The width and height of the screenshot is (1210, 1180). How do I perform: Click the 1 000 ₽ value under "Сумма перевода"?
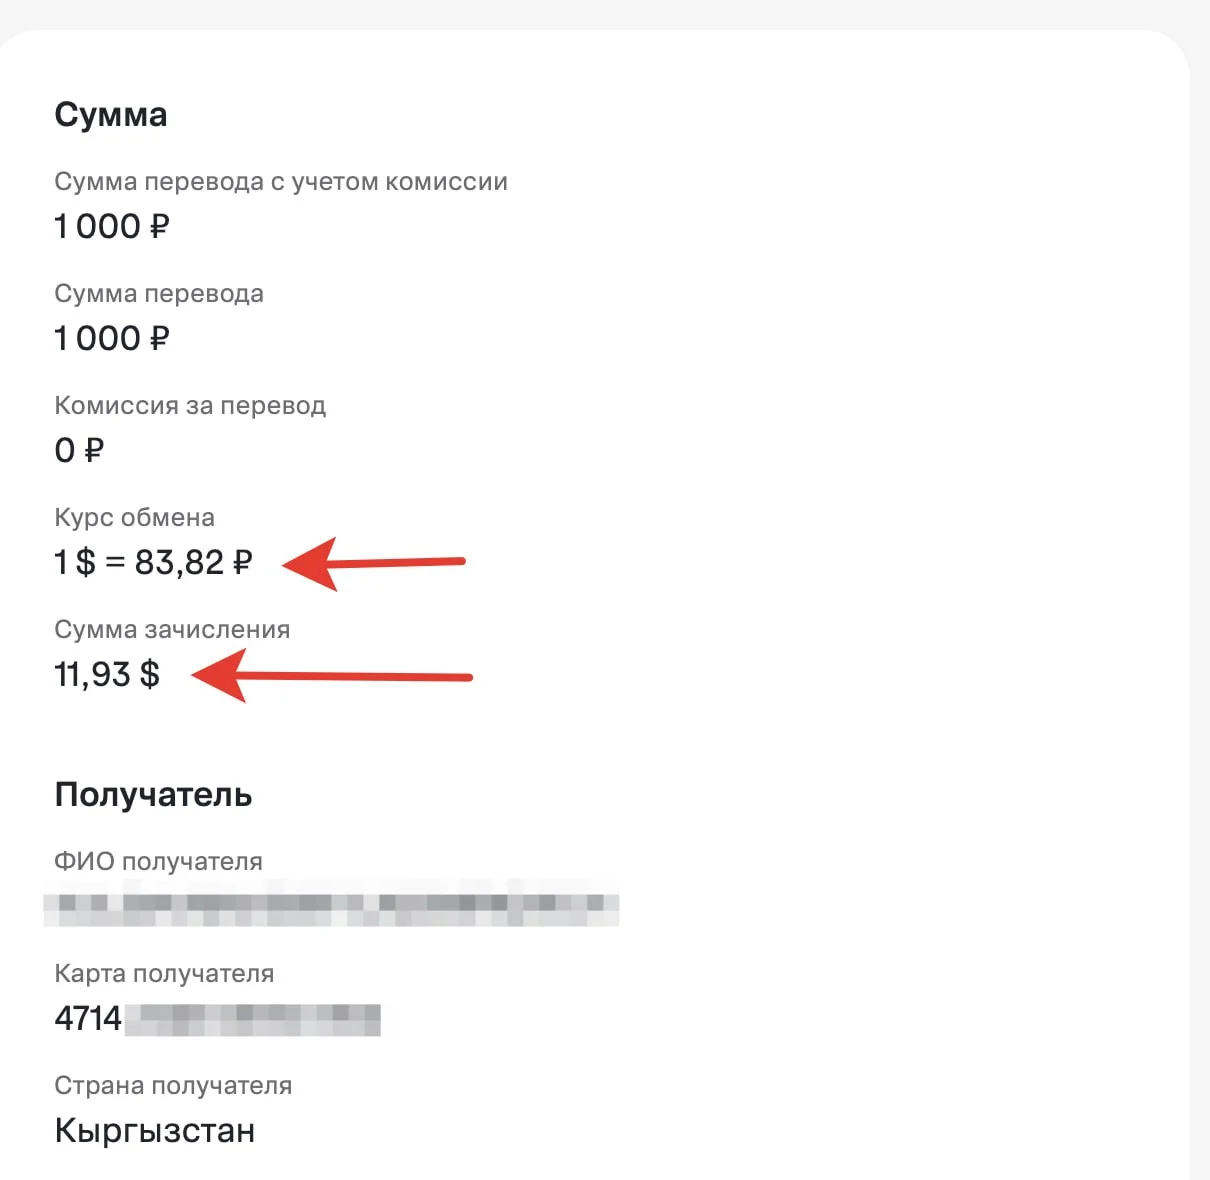[112, 339]
